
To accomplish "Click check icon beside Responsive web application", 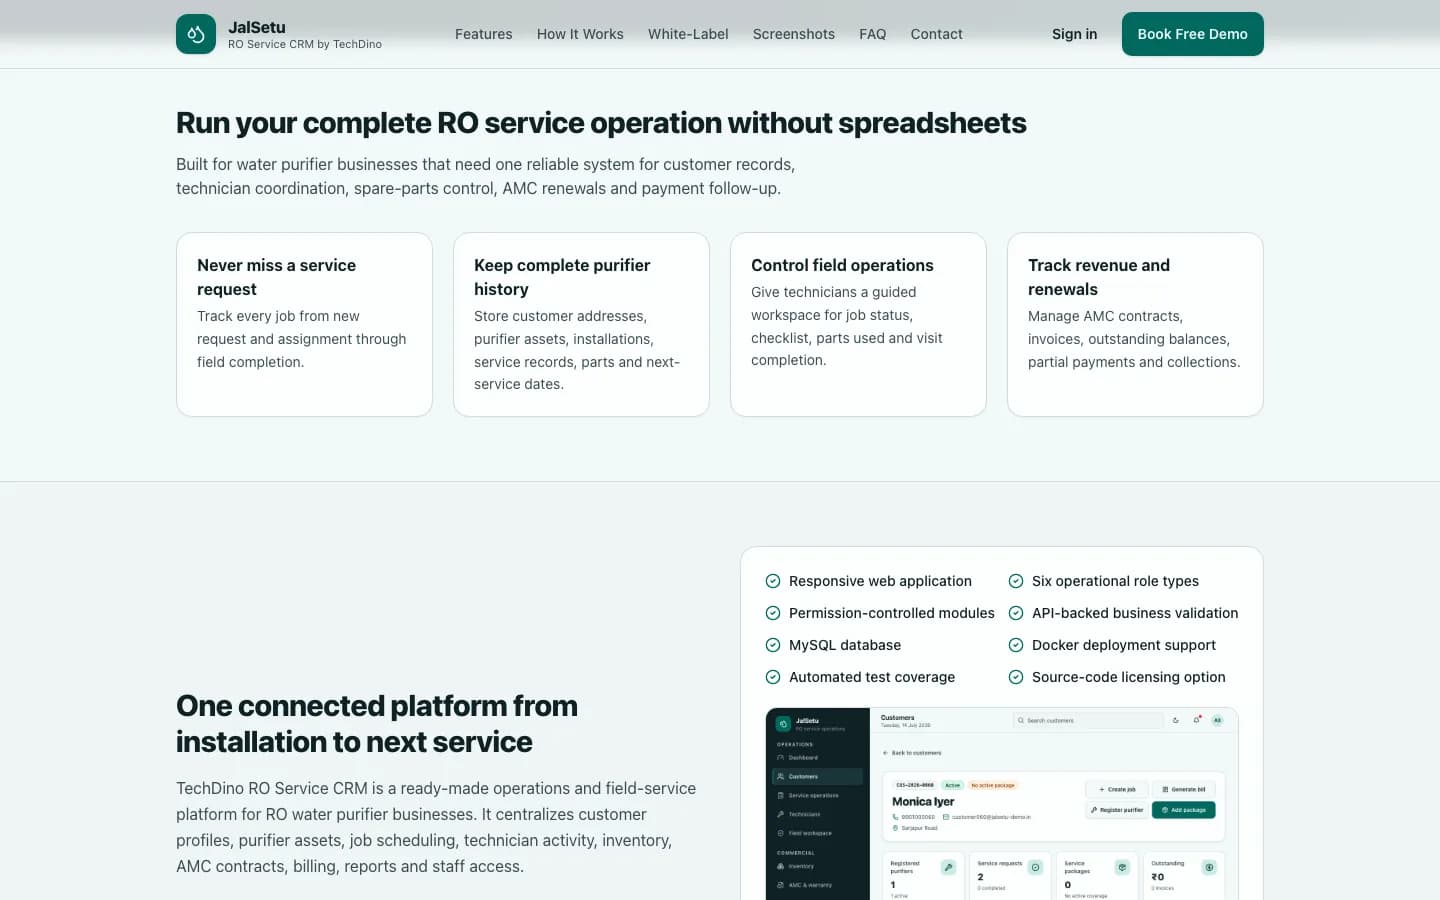I will [x=773, y=581].
